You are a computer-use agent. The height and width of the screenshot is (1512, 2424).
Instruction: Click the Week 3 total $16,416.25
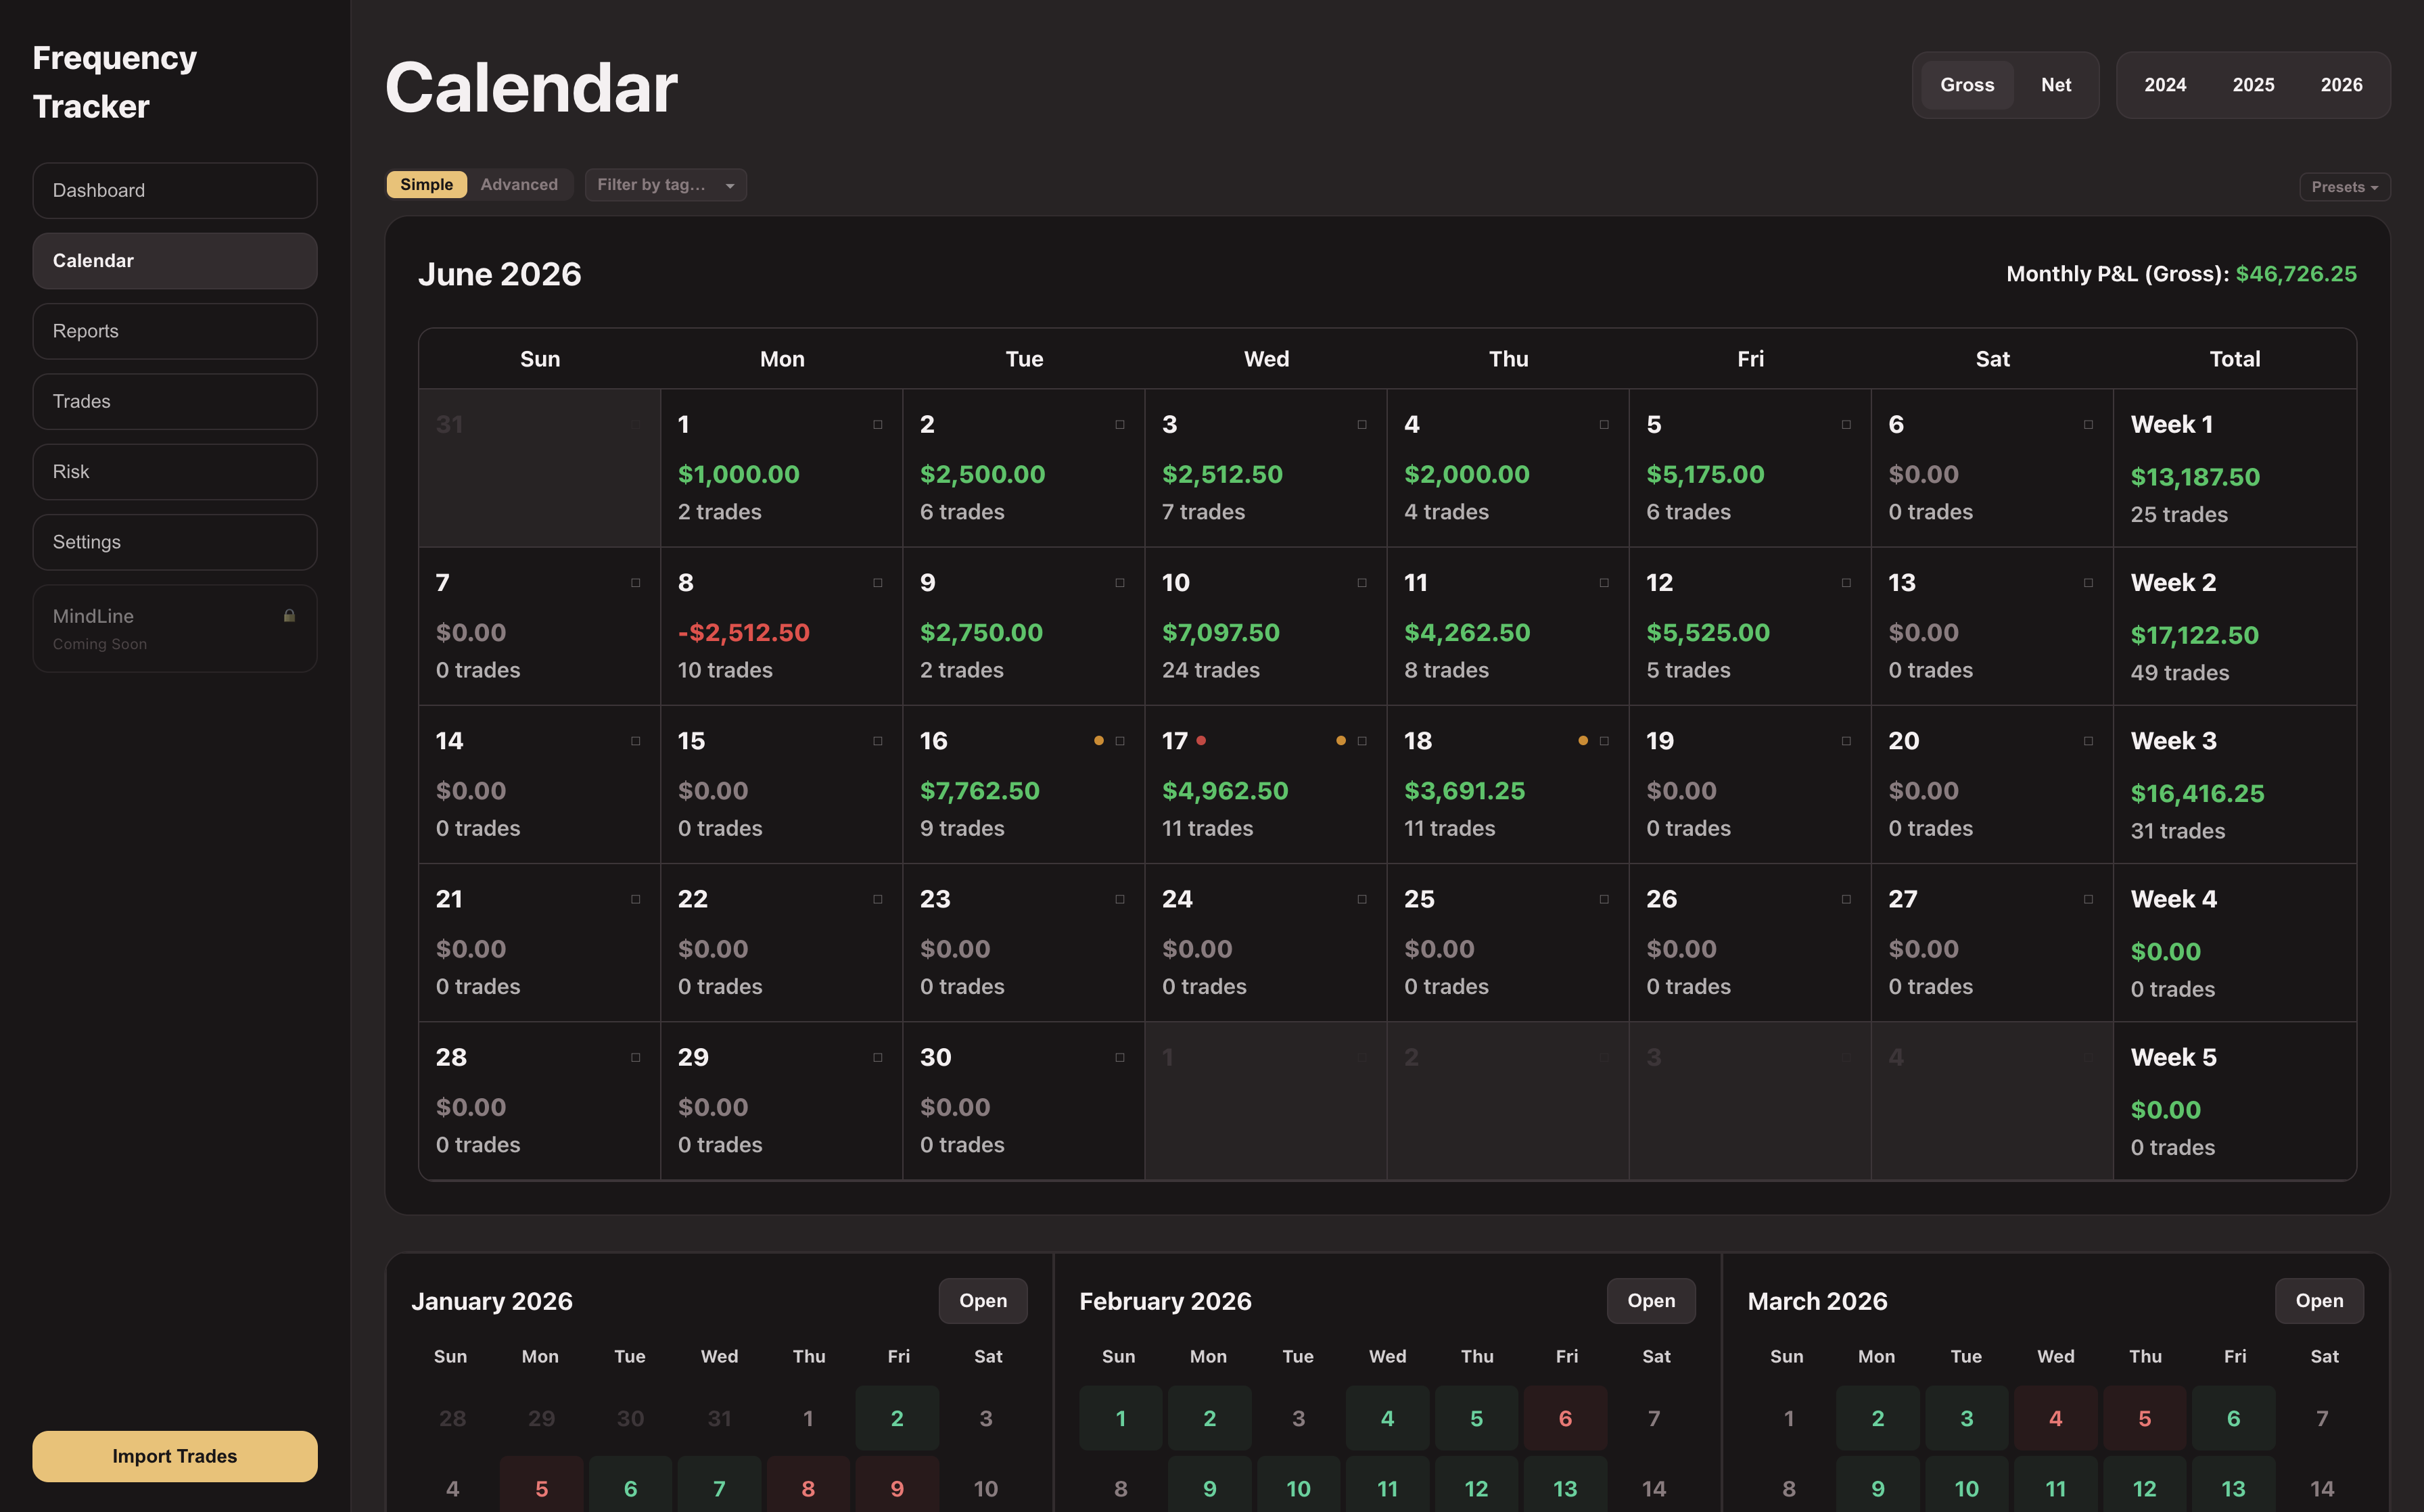[2197, 794]
